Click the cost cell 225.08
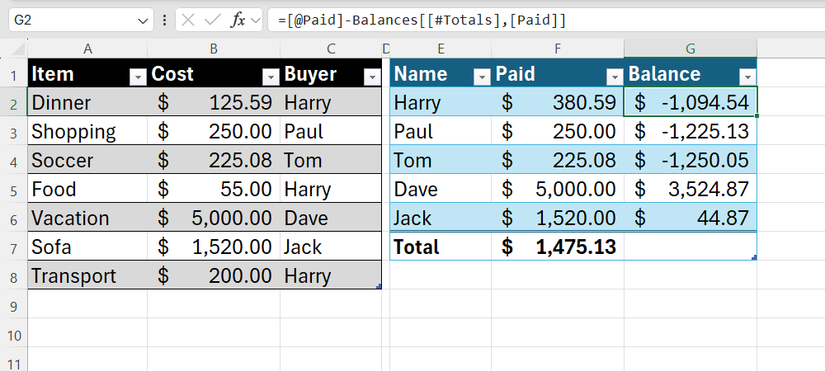 214,160
